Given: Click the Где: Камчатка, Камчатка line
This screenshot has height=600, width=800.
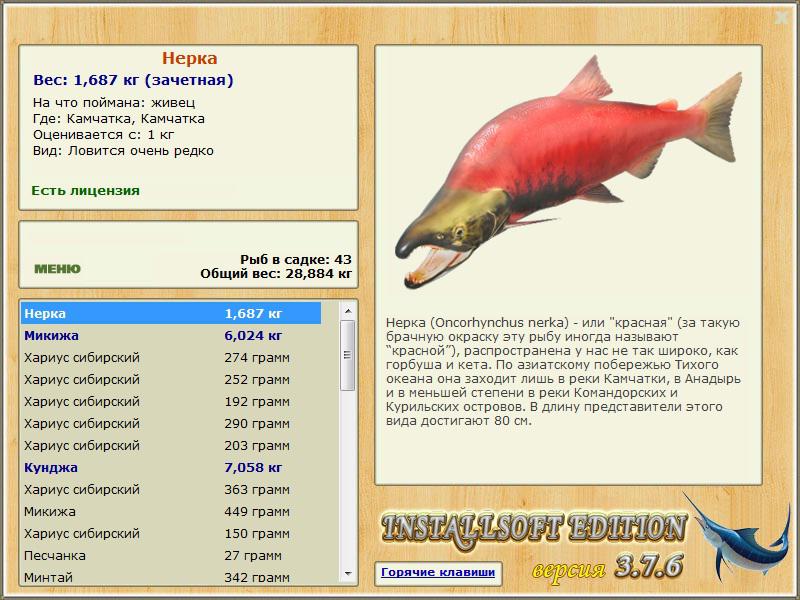Looking at the screenshot, I should pyautogui.click(x=119, y=119).
